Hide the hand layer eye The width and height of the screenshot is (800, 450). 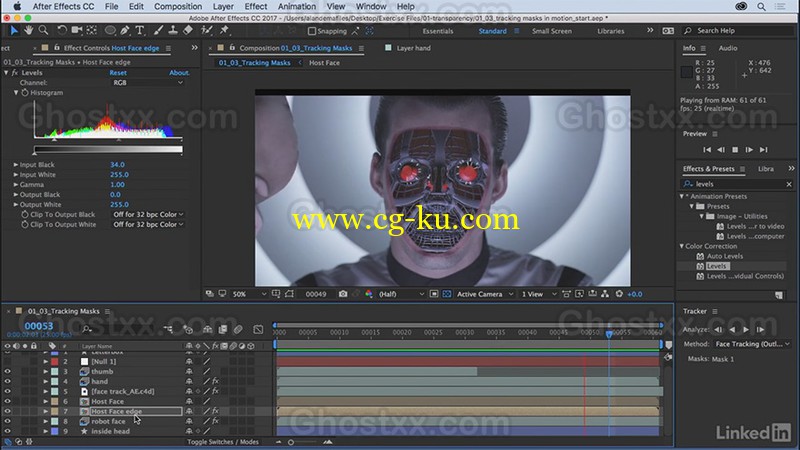click(7, 381)
